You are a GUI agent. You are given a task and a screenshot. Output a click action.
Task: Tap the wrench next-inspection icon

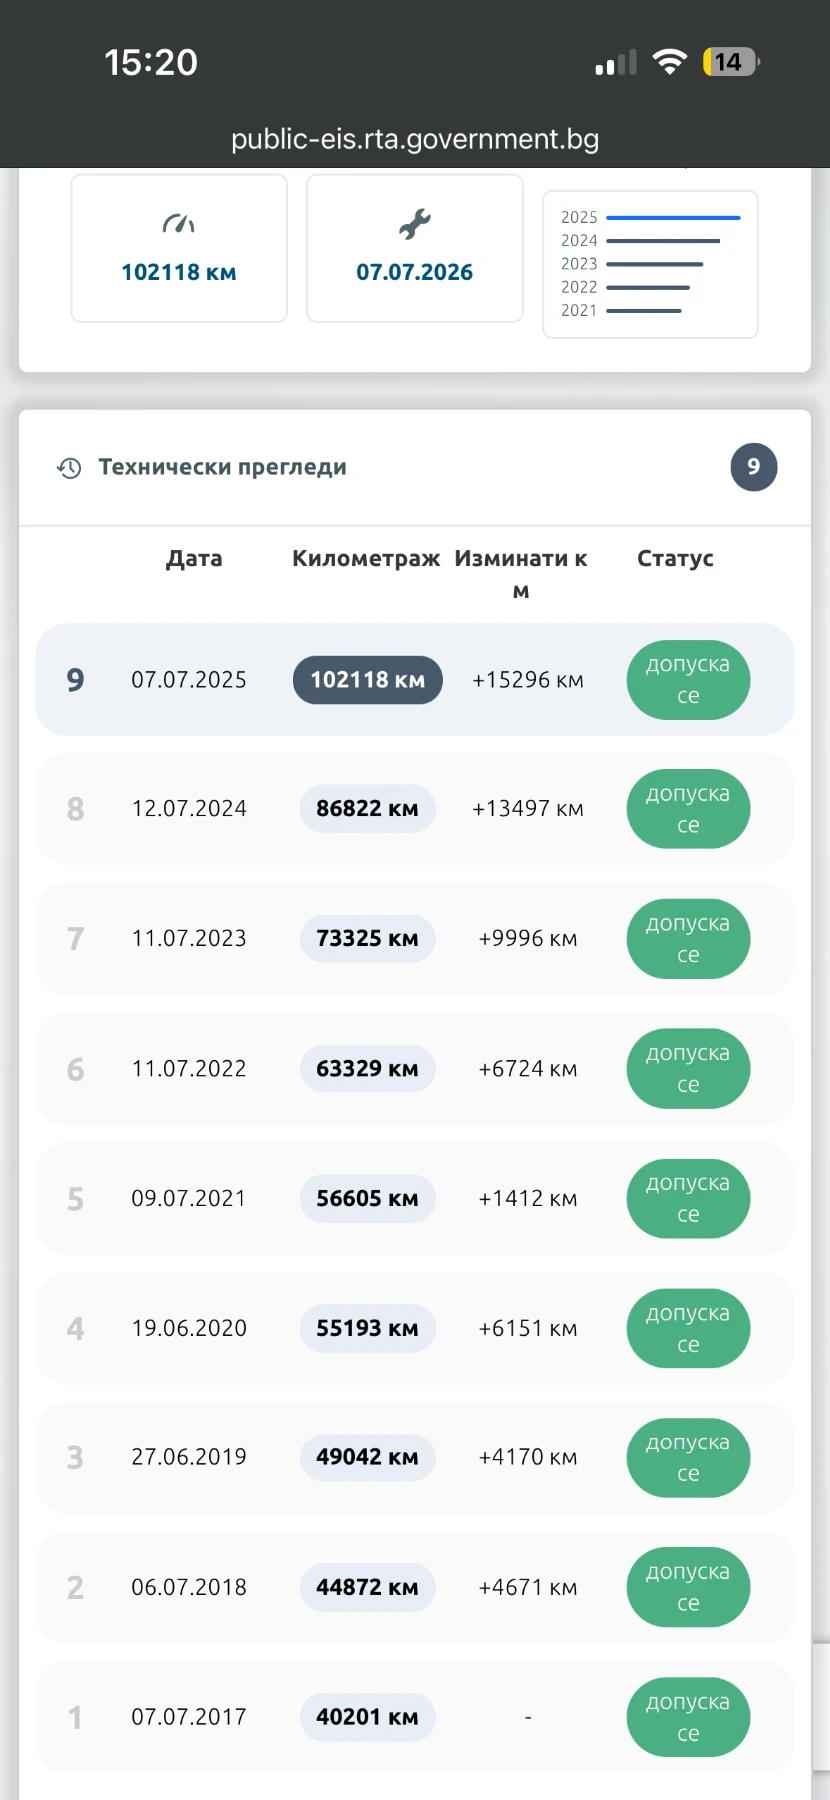pyautogui.click(x=415, y=224)
